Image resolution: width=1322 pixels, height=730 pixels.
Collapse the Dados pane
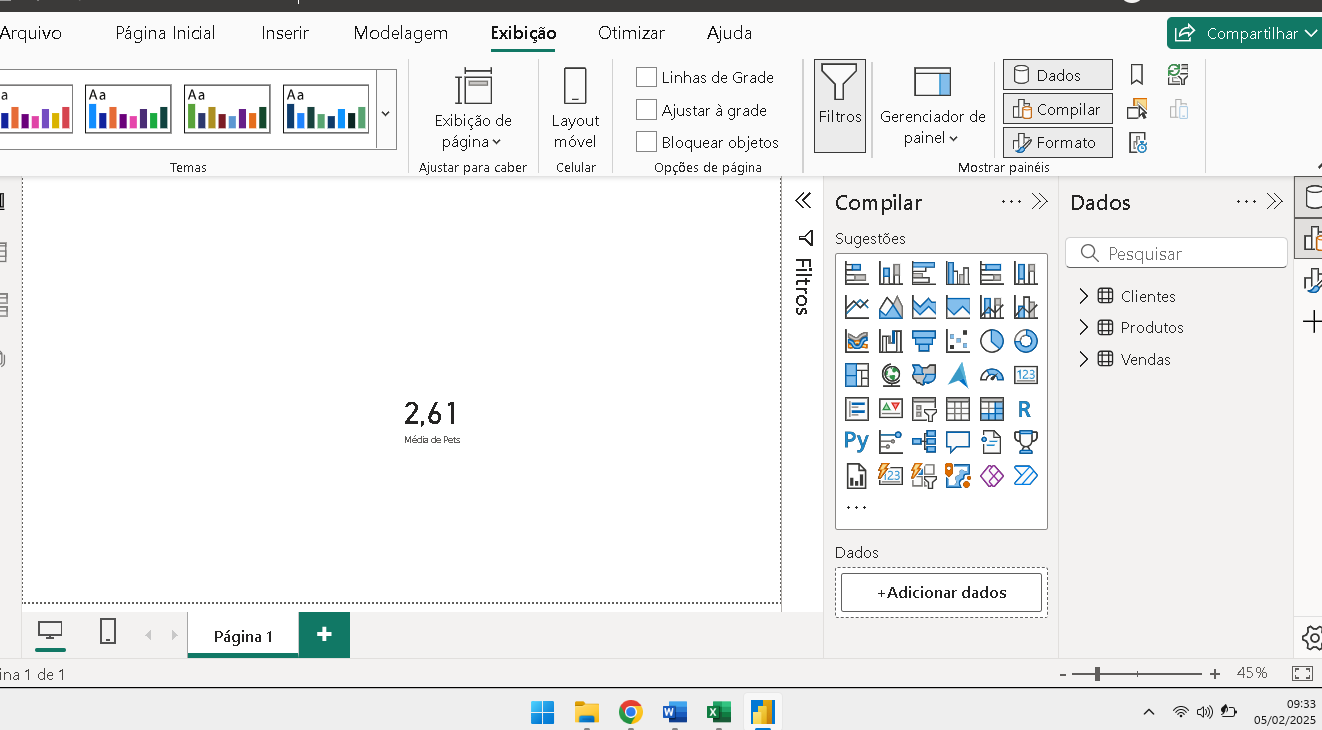[1274, 202]
